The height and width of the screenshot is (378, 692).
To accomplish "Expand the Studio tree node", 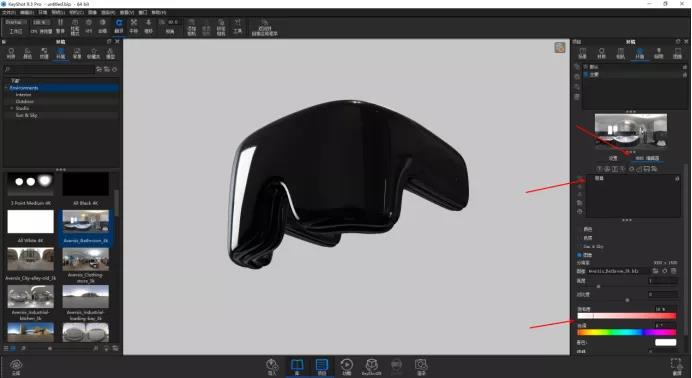I will 12,108.
